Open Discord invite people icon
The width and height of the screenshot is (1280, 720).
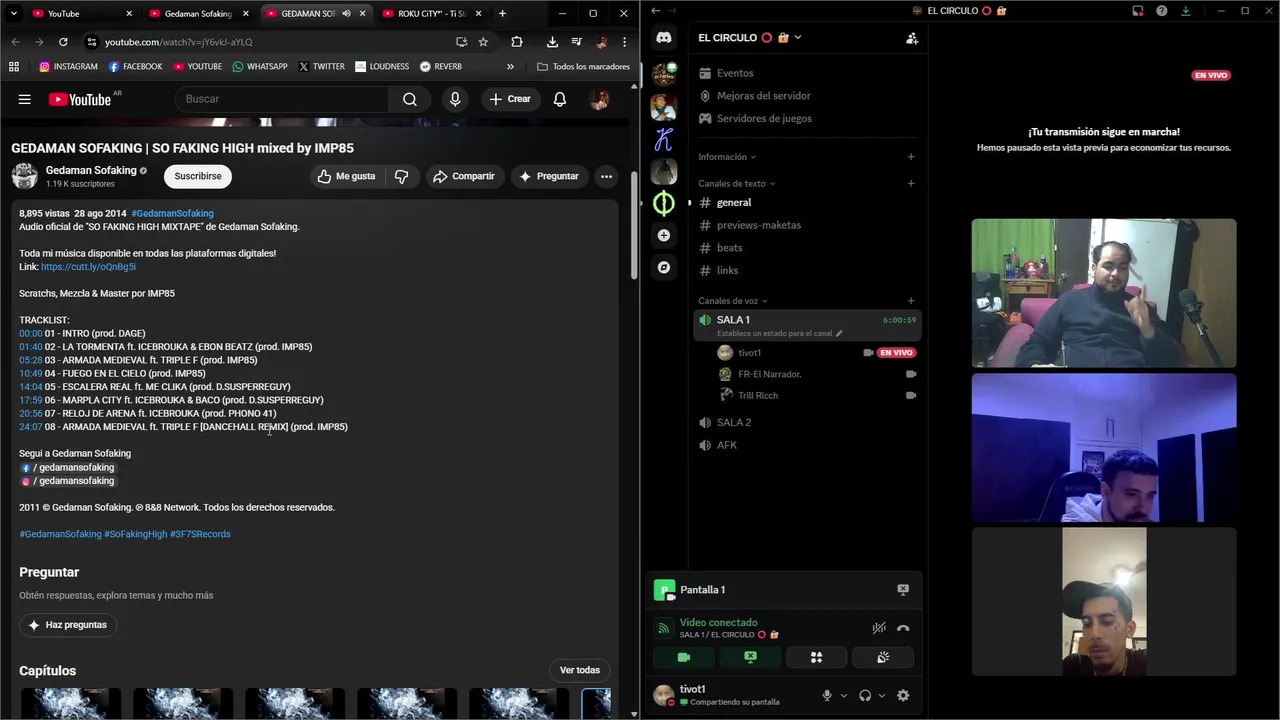tap(911, 38)
